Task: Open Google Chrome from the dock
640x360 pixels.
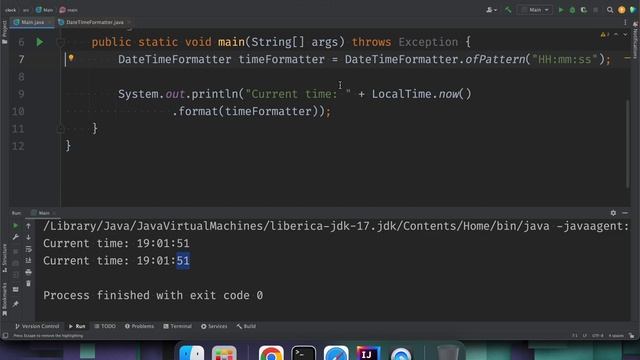Action: click(x=271, y=353)
